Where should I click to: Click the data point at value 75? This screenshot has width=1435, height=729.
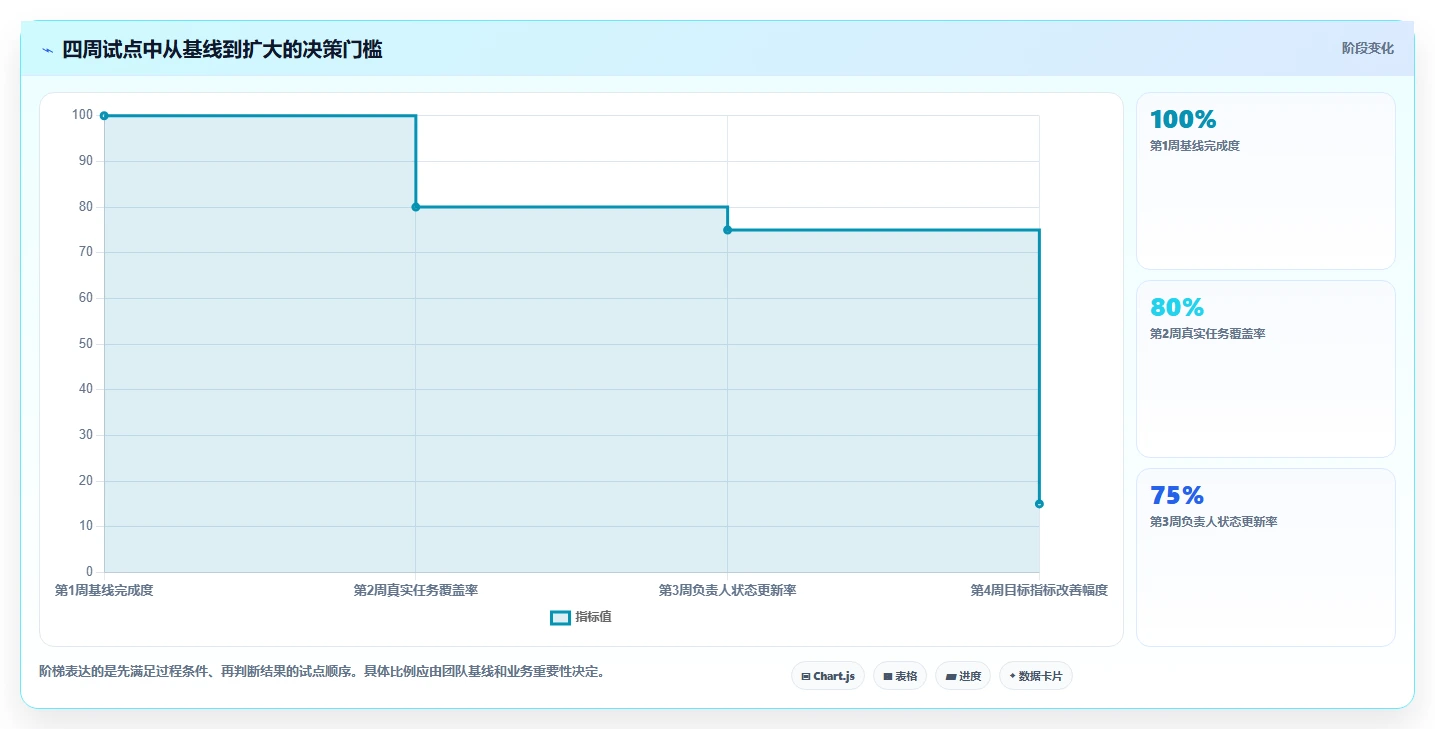[x=727, y=230]
